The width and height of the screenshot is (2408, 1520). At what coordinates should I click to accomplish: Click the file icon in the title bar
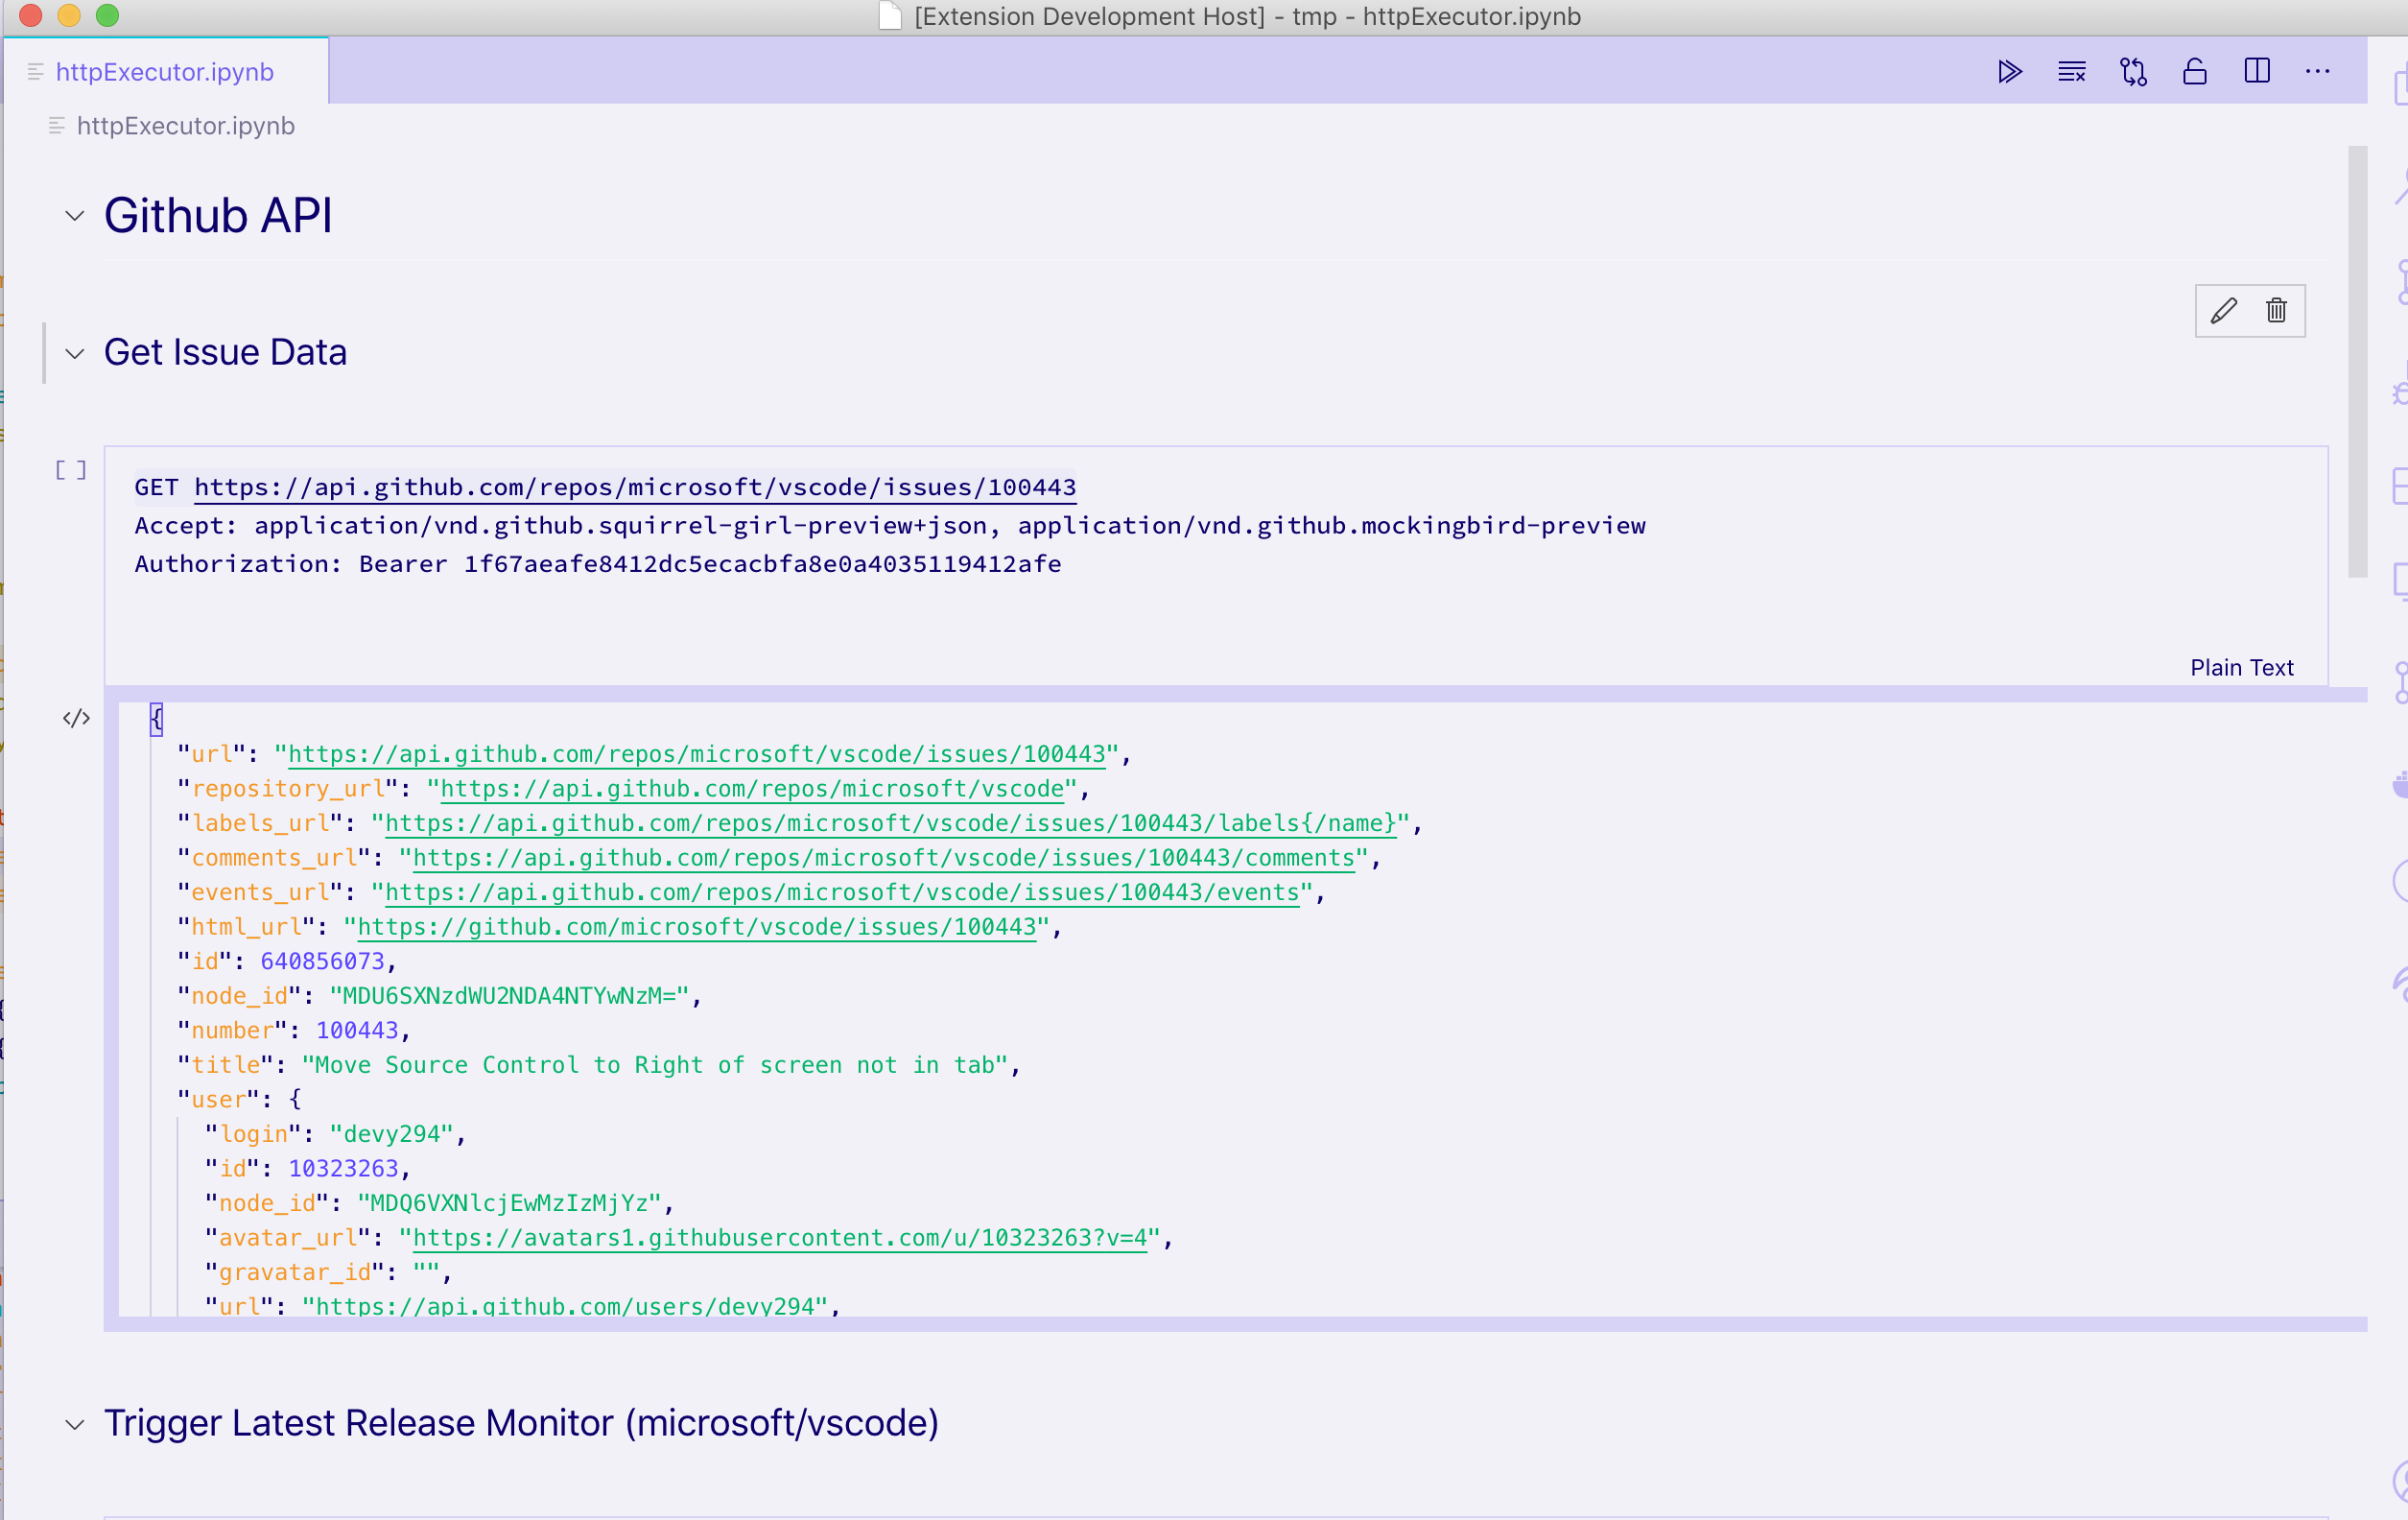tap(890, 16)
